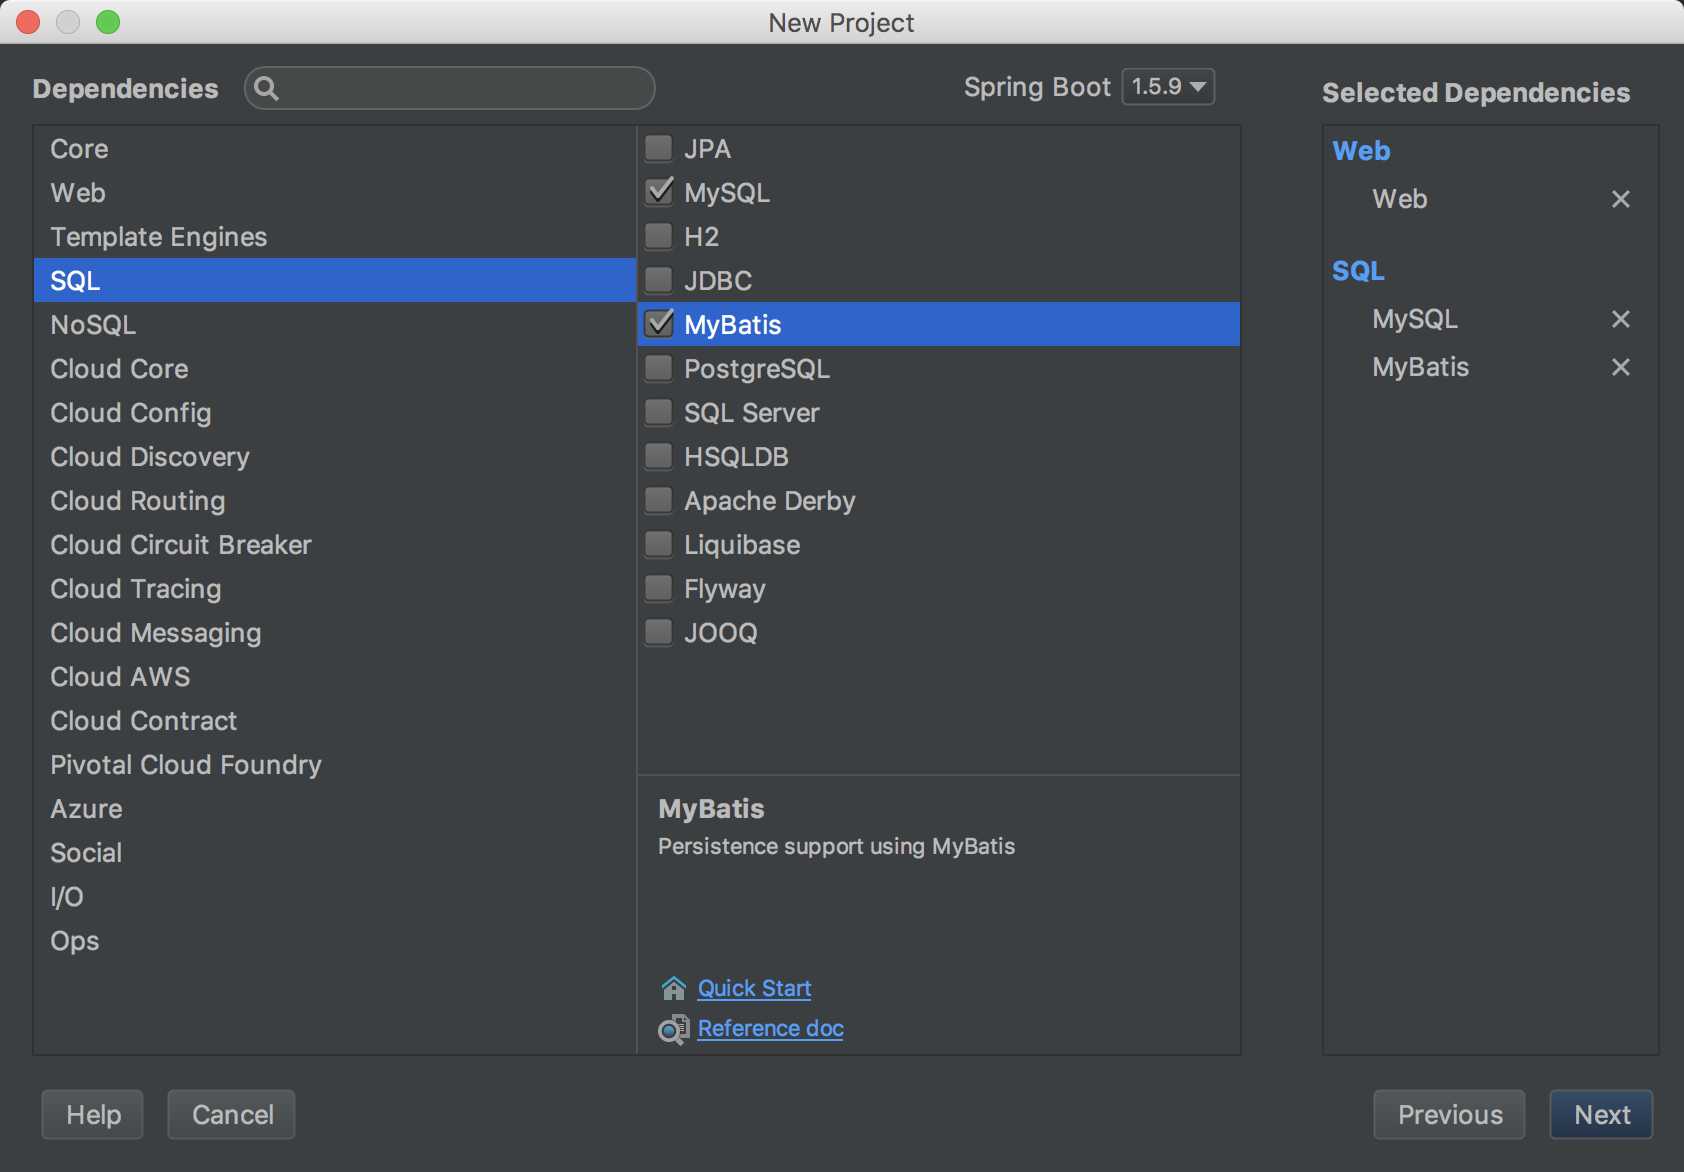The height and width of the screenshot is (1172, 1684).
Task: Uncheck the MyBatis dependency
Action: click(659, 323)
